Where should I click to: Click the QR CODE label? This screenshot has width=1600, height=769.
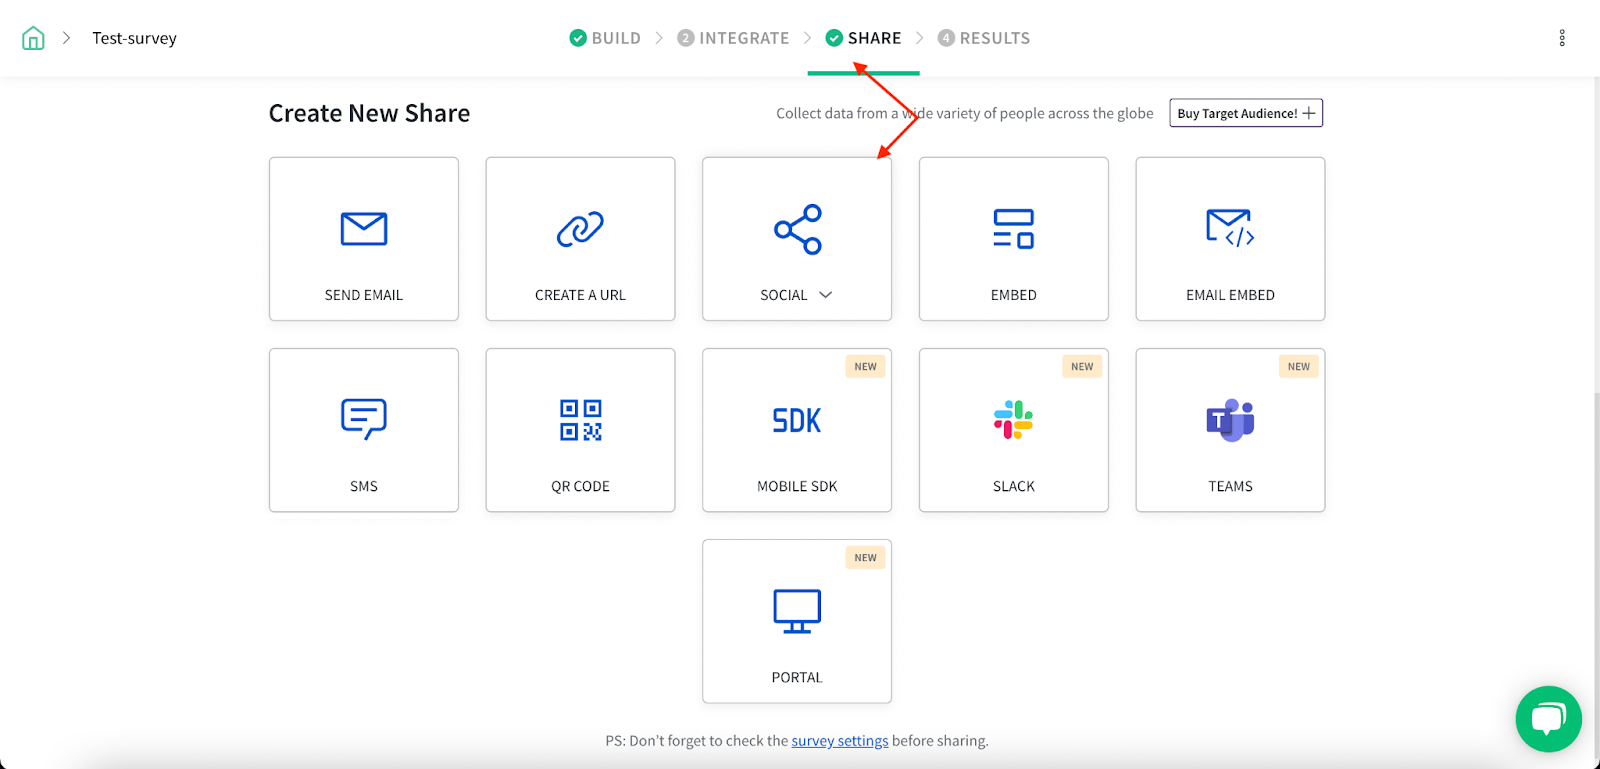tap(580, 486)
